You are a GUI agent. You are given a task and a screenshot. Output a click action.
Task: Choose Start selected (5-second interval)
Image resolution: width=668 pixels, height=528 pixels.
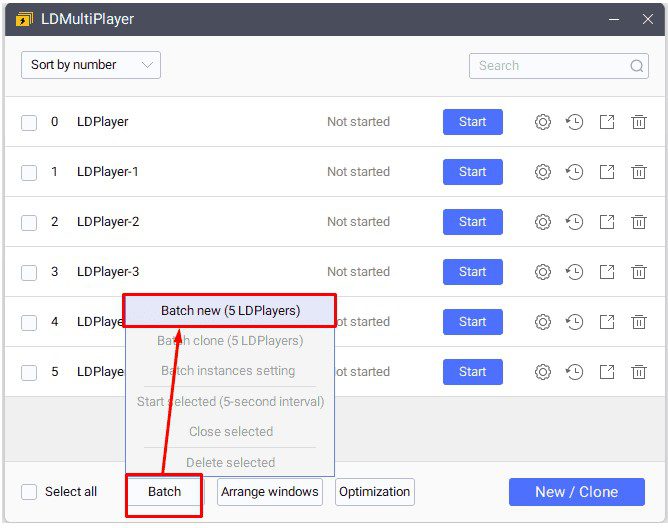point(230,401)
